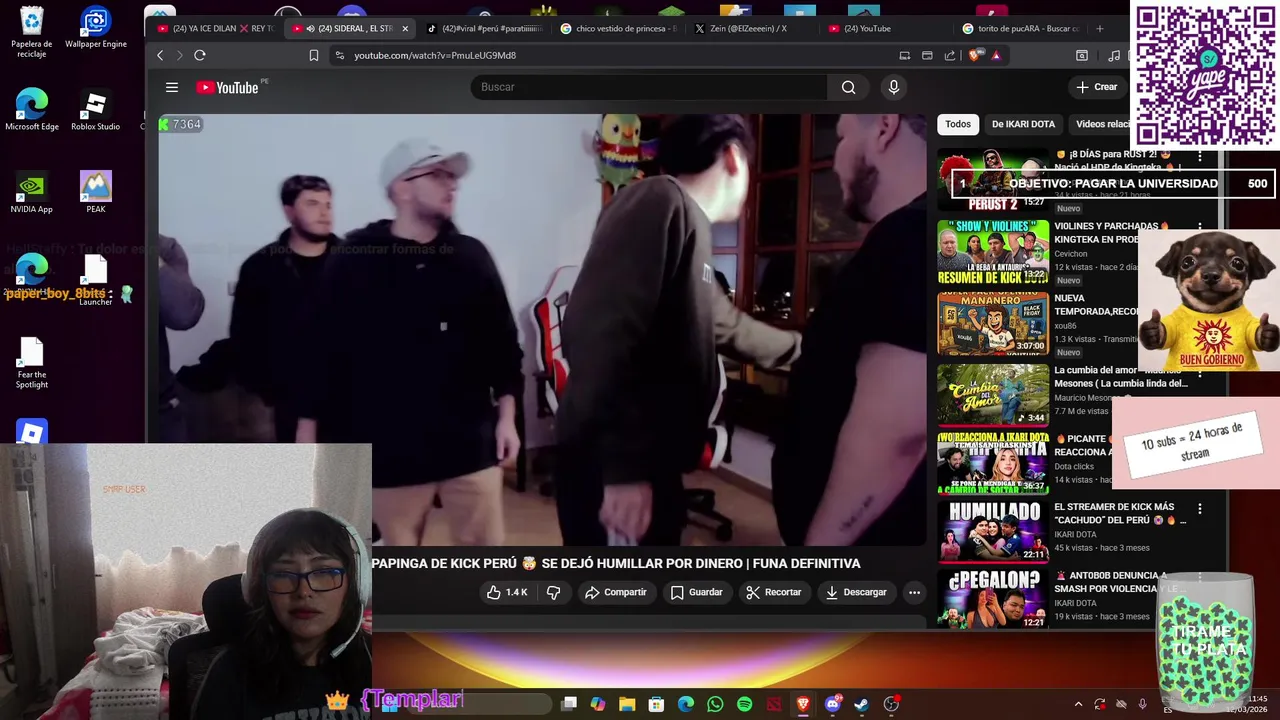Open the YouTube guide hamburger menu
This screenshot has width=1280, height=720.
172,87
